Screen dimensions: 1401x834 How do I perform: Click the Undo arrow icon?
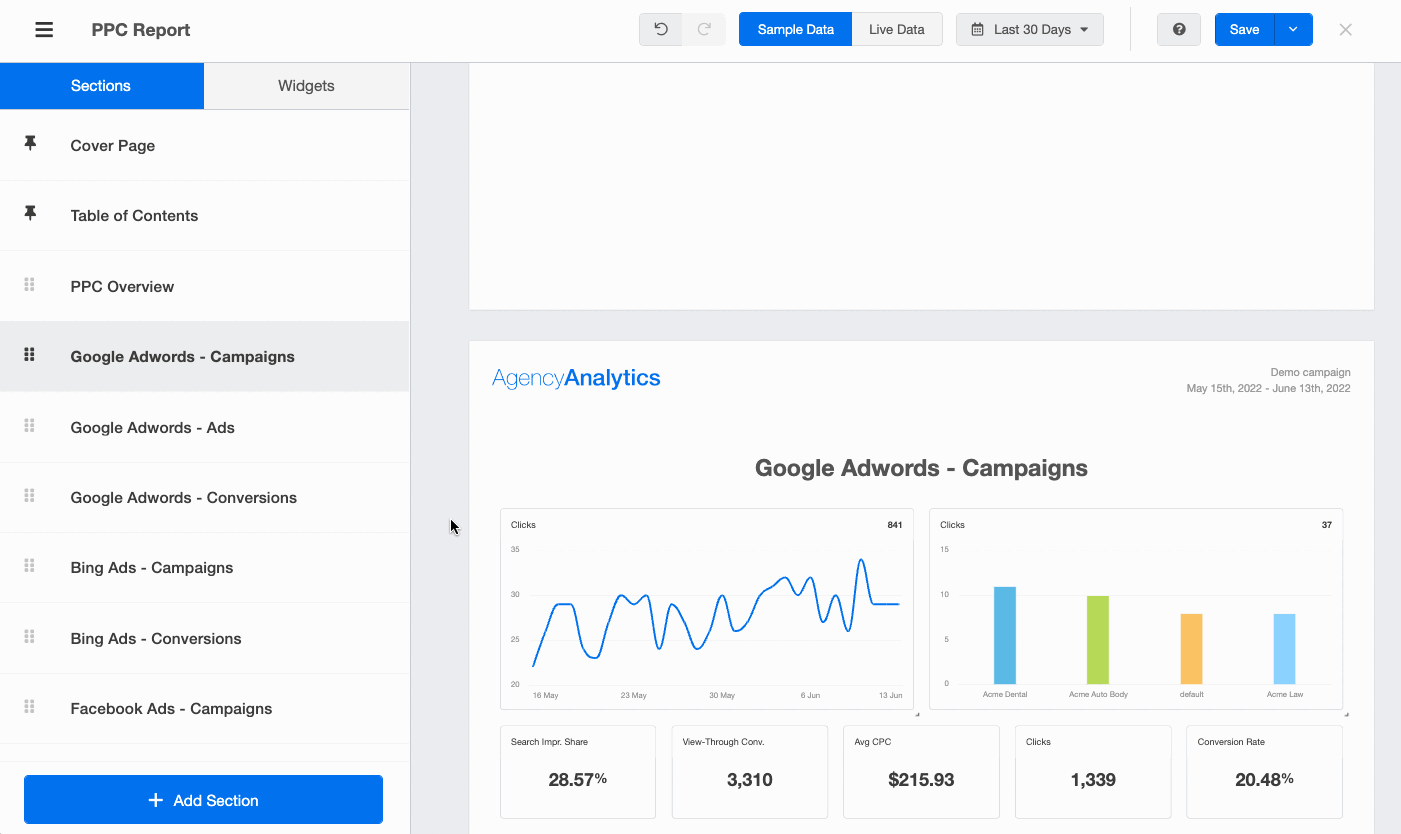tap(660, 29)
